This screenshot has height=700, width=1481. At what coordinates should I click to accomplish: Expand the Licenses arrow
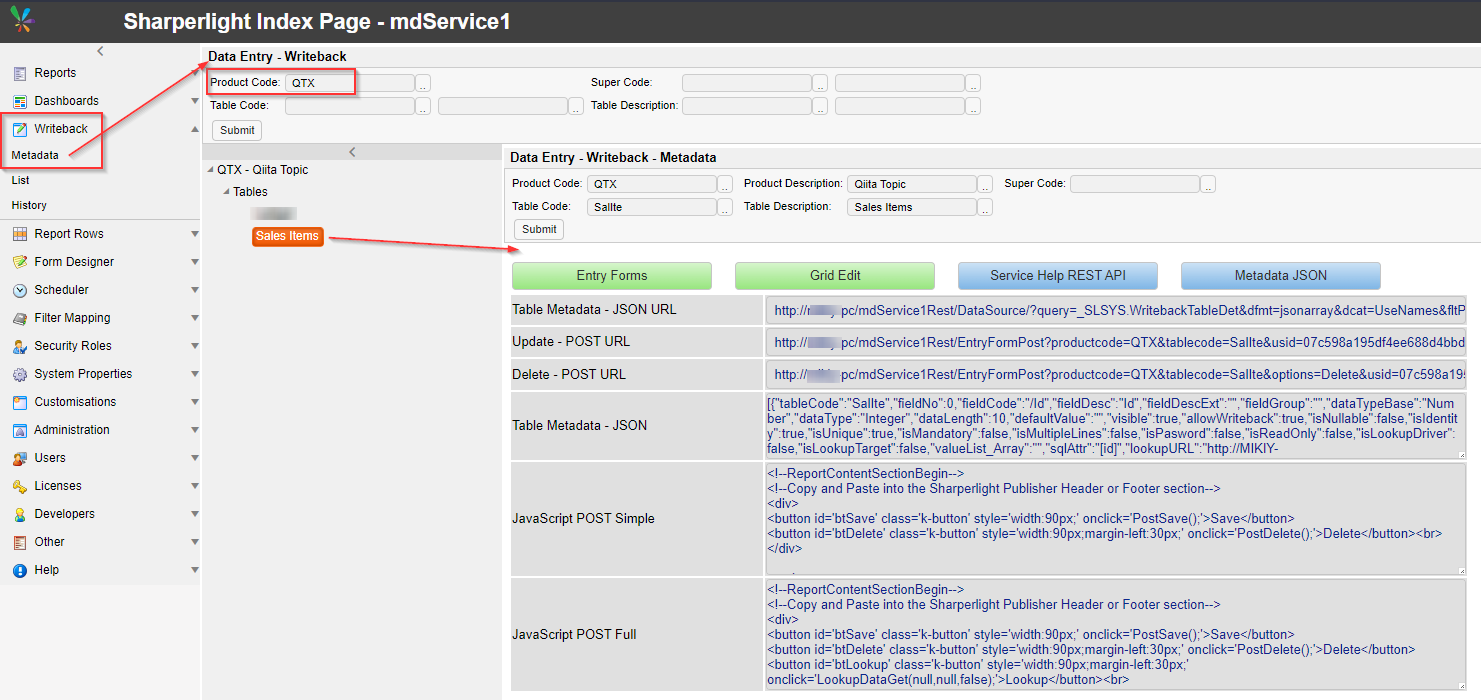tap(194, 486)
